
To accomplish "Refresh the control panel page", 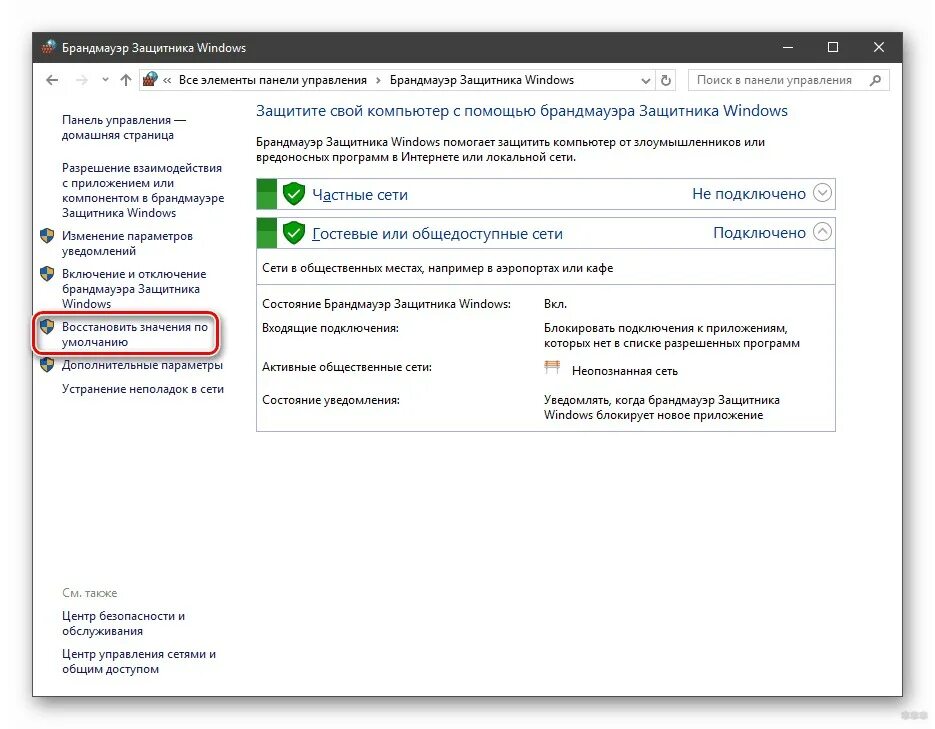I will 666,80.
